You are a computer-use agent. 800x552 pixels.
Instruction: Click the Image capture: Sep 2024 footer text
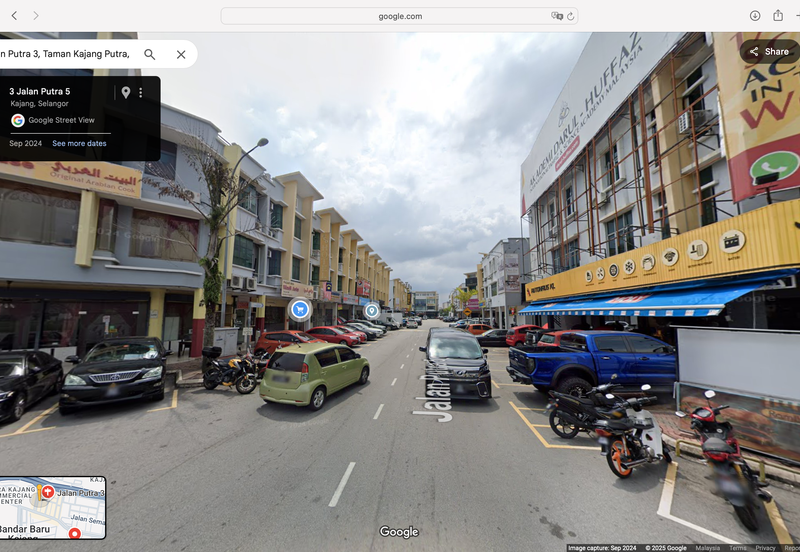(602, 548)
